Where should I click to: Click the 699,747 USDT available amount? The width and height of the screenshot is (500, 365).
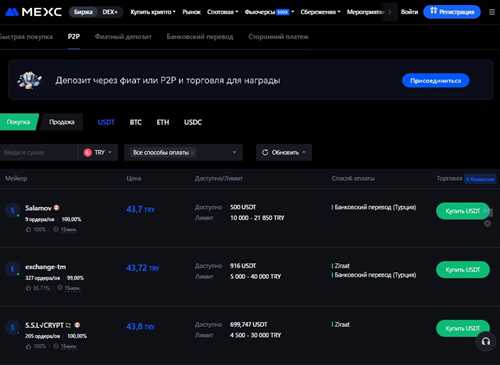(249, 324)
